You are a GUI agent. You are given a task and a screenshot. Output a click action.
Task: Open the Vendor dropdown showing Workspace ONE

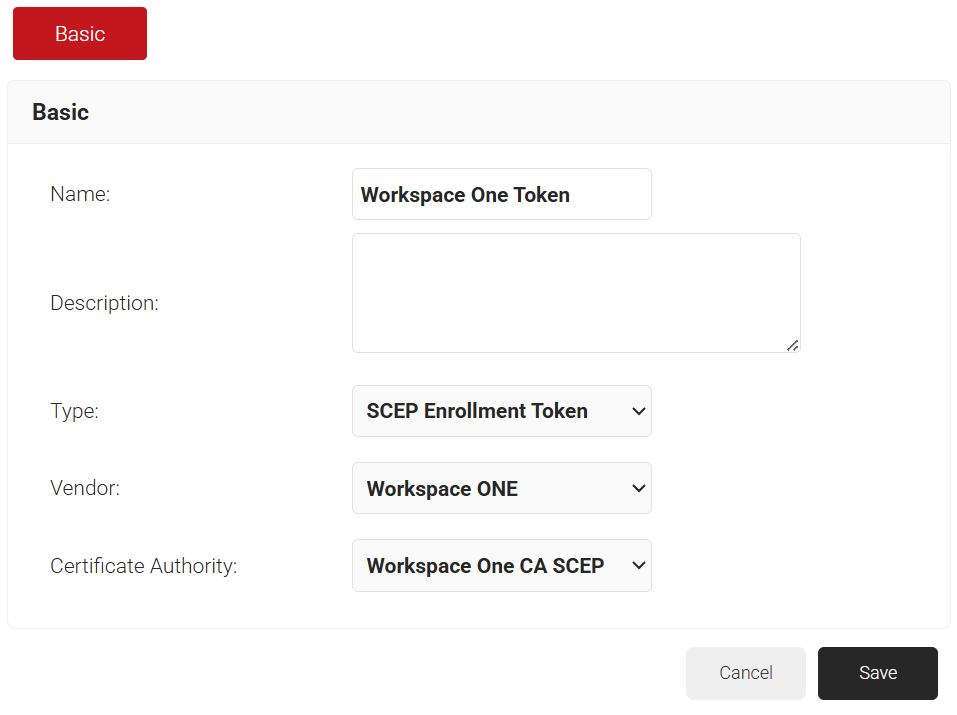(501, 489)
